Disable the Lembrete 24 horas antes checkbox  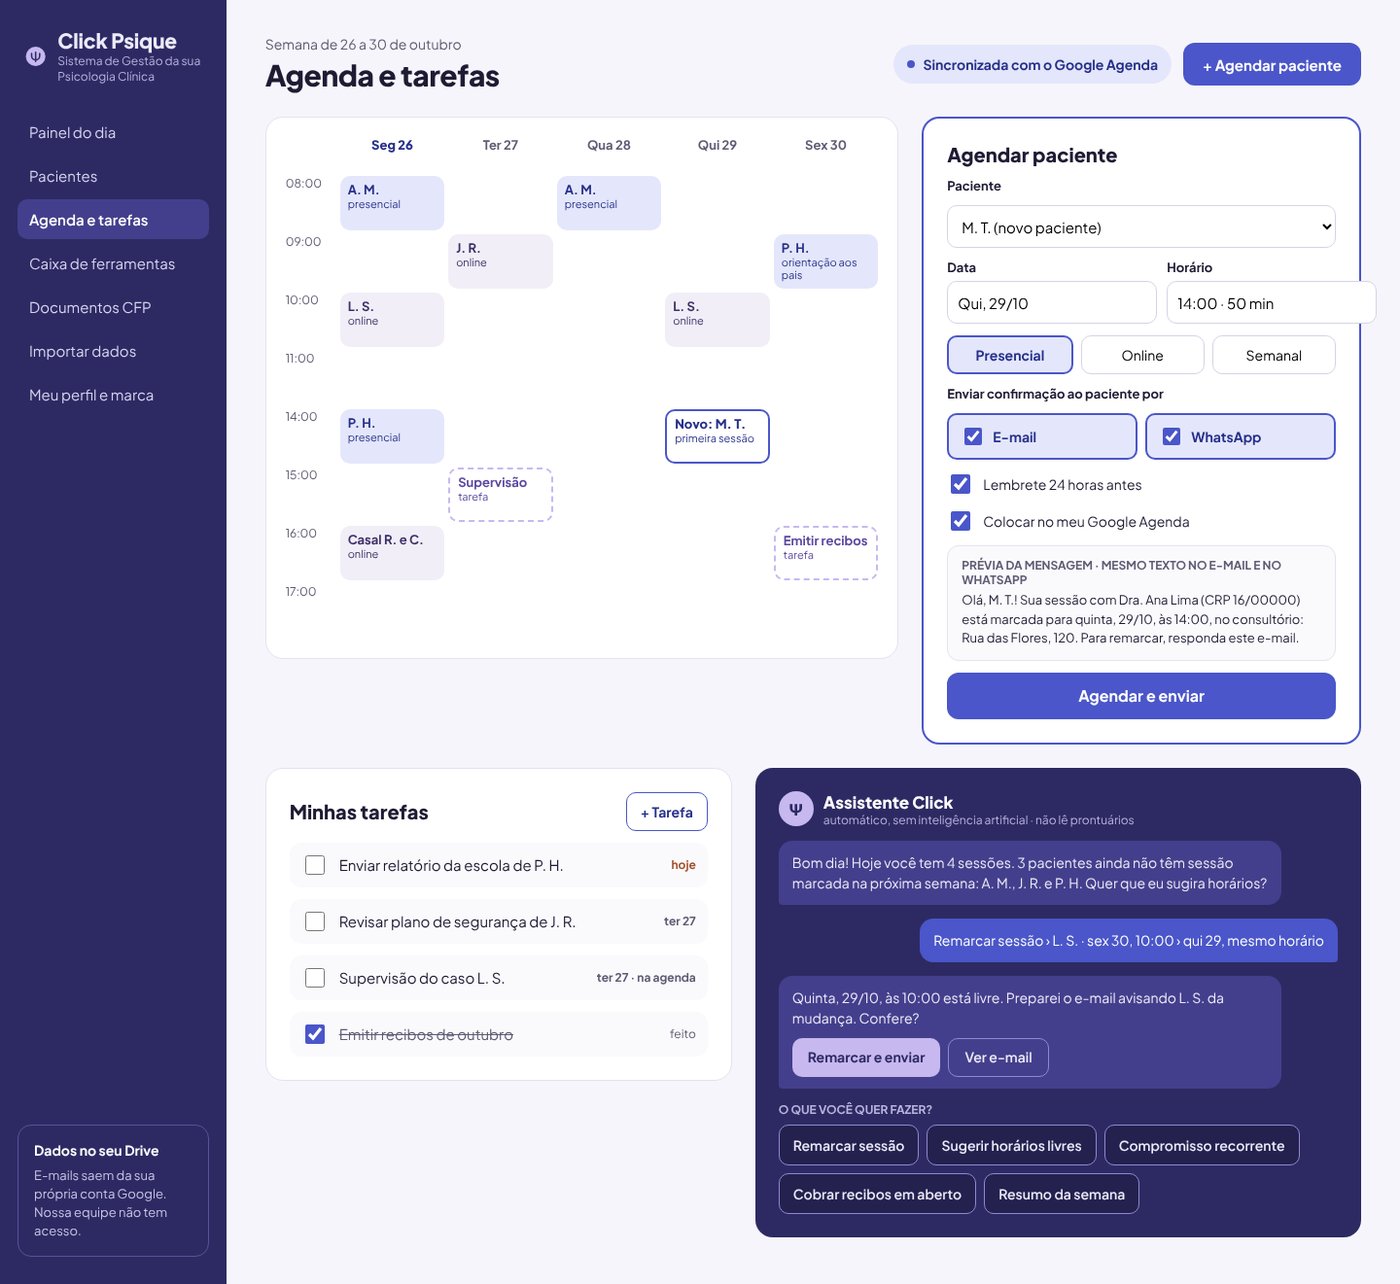961,484
